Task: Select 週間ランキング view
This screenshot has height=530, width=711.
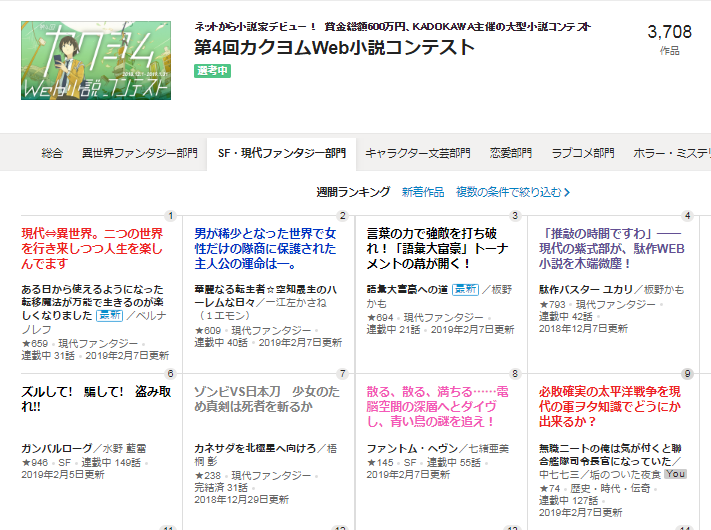Action: [353, 192]
